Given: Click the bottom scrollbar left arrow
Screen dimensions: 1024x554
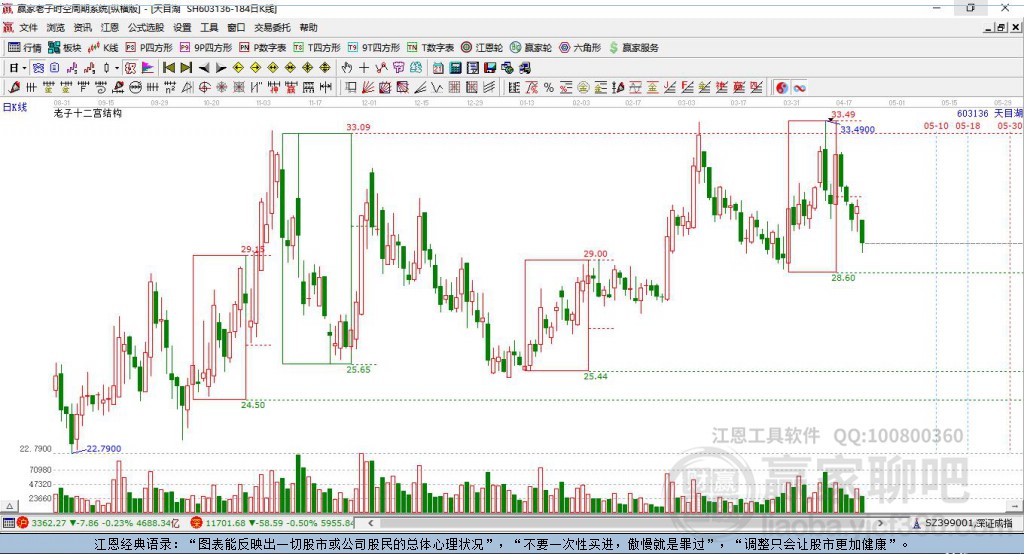Looking at the screenshot, I should pos(371,523).
